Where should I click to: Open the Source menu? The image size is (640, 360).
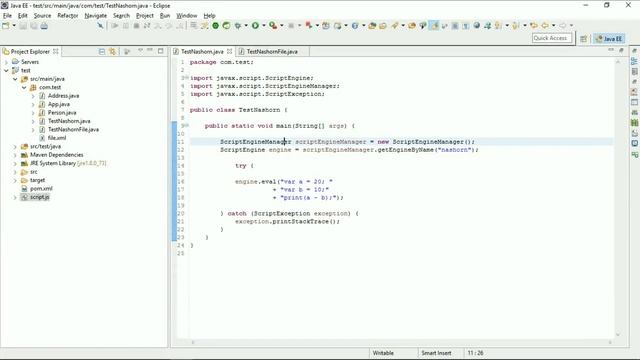coord(42,16)
